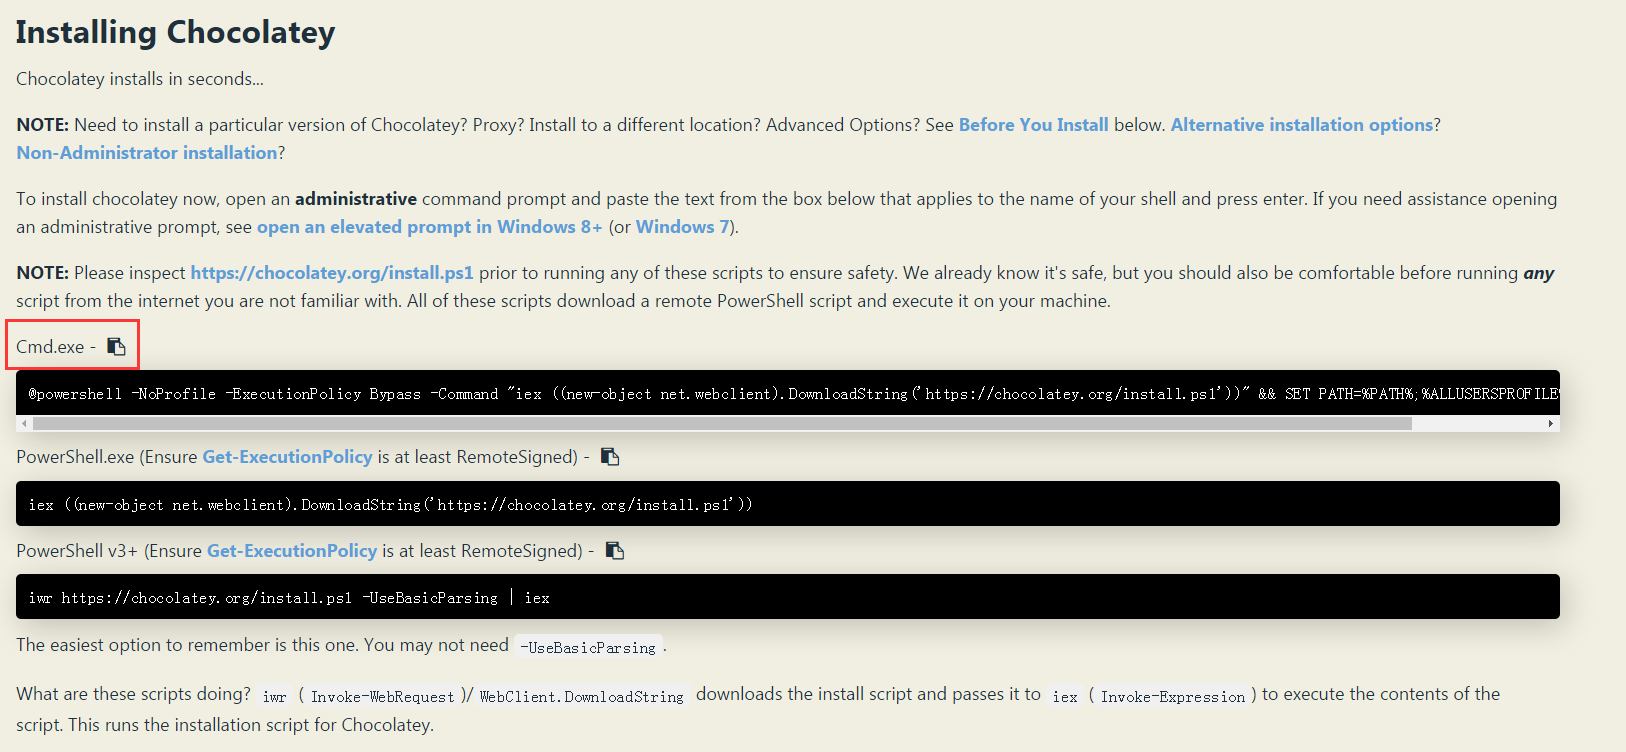The height and width of the screenshot is (752, 1626).
Task: Click the inline Invoke-WebRequest code text
Action: tap(383, 697)
